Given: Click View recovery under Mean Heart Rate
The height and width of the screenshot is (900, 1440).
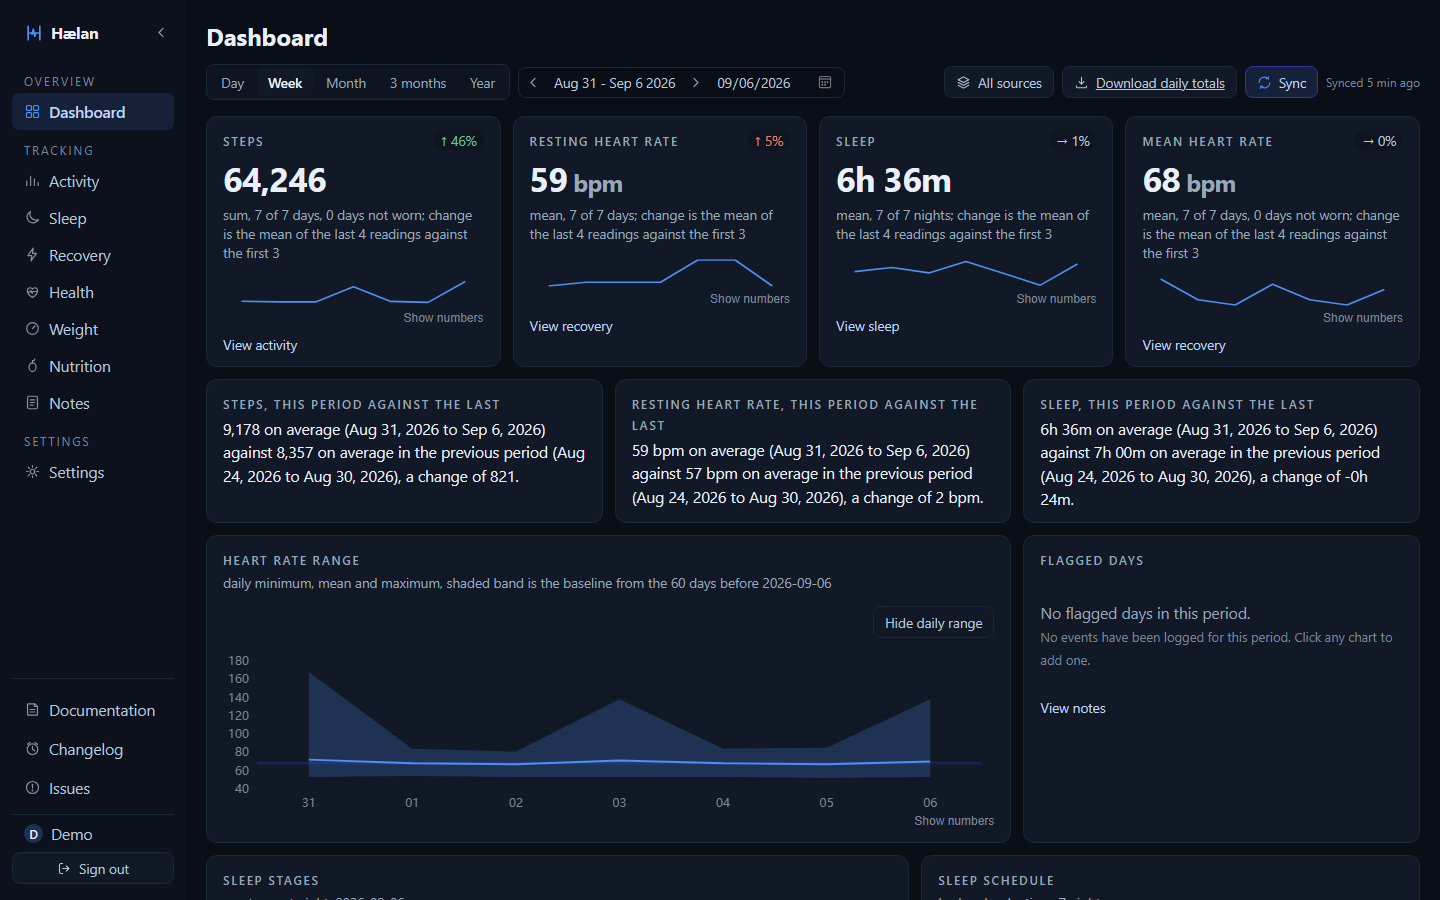Looking at the screenshot, I should pos(1184,345).
